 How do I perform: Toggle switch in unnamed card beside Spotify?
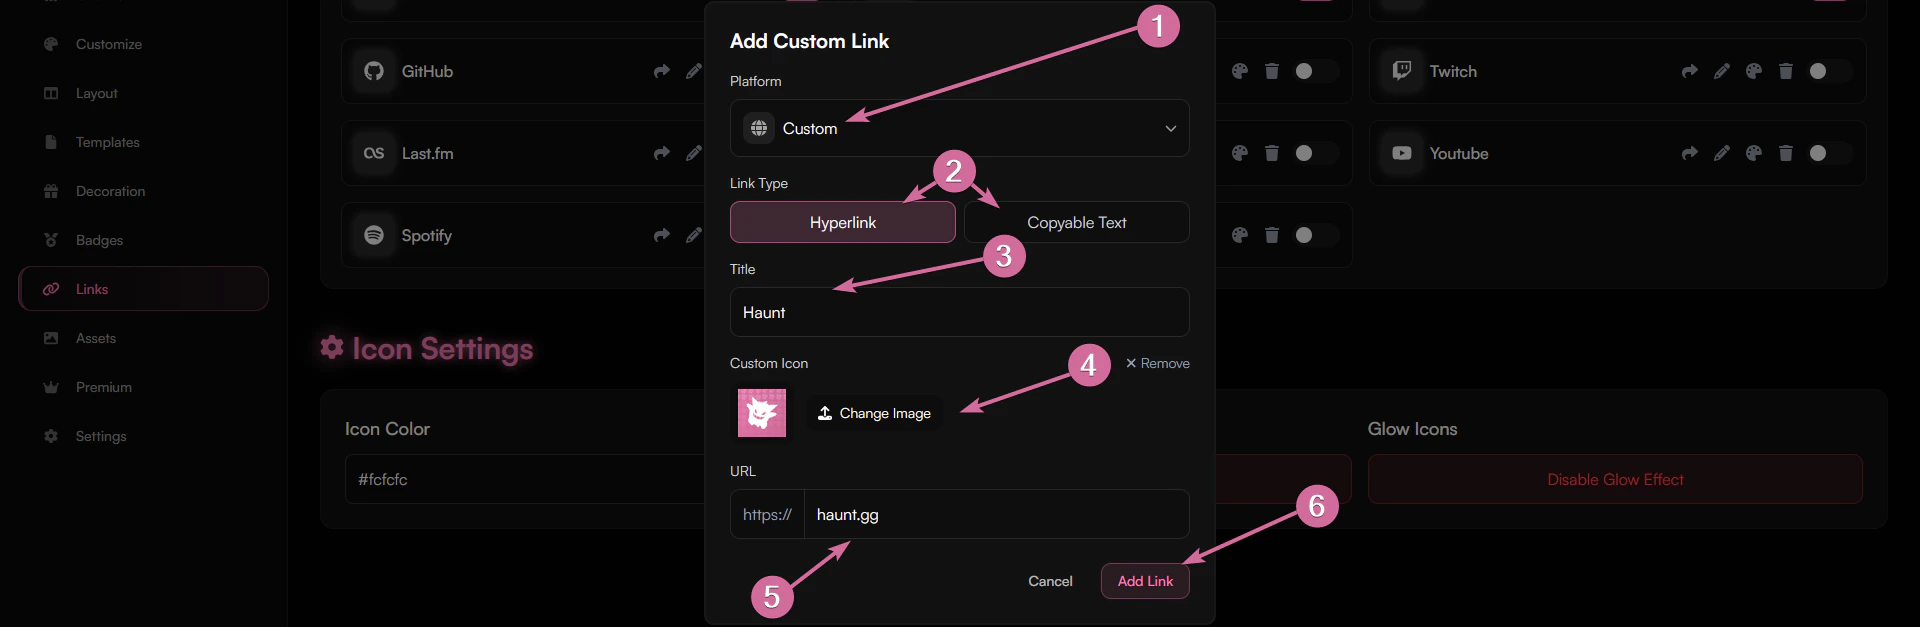point(1315,235)
